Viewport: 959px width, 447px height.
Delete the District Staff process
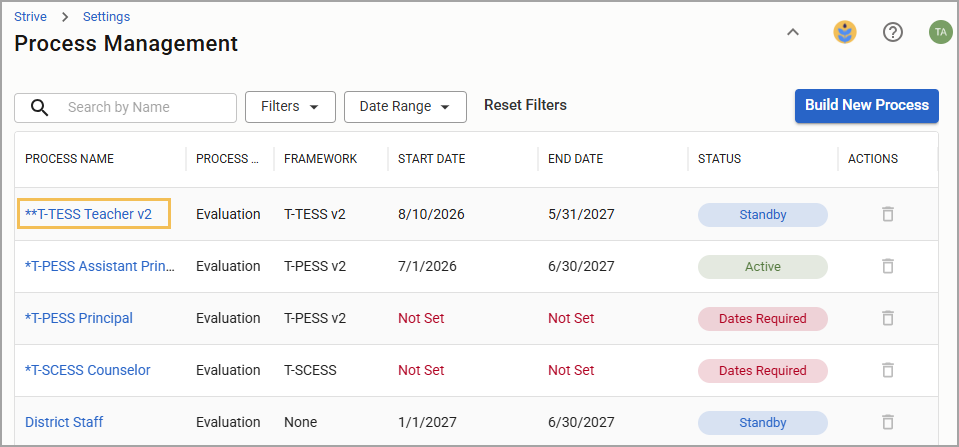[887, 422]
